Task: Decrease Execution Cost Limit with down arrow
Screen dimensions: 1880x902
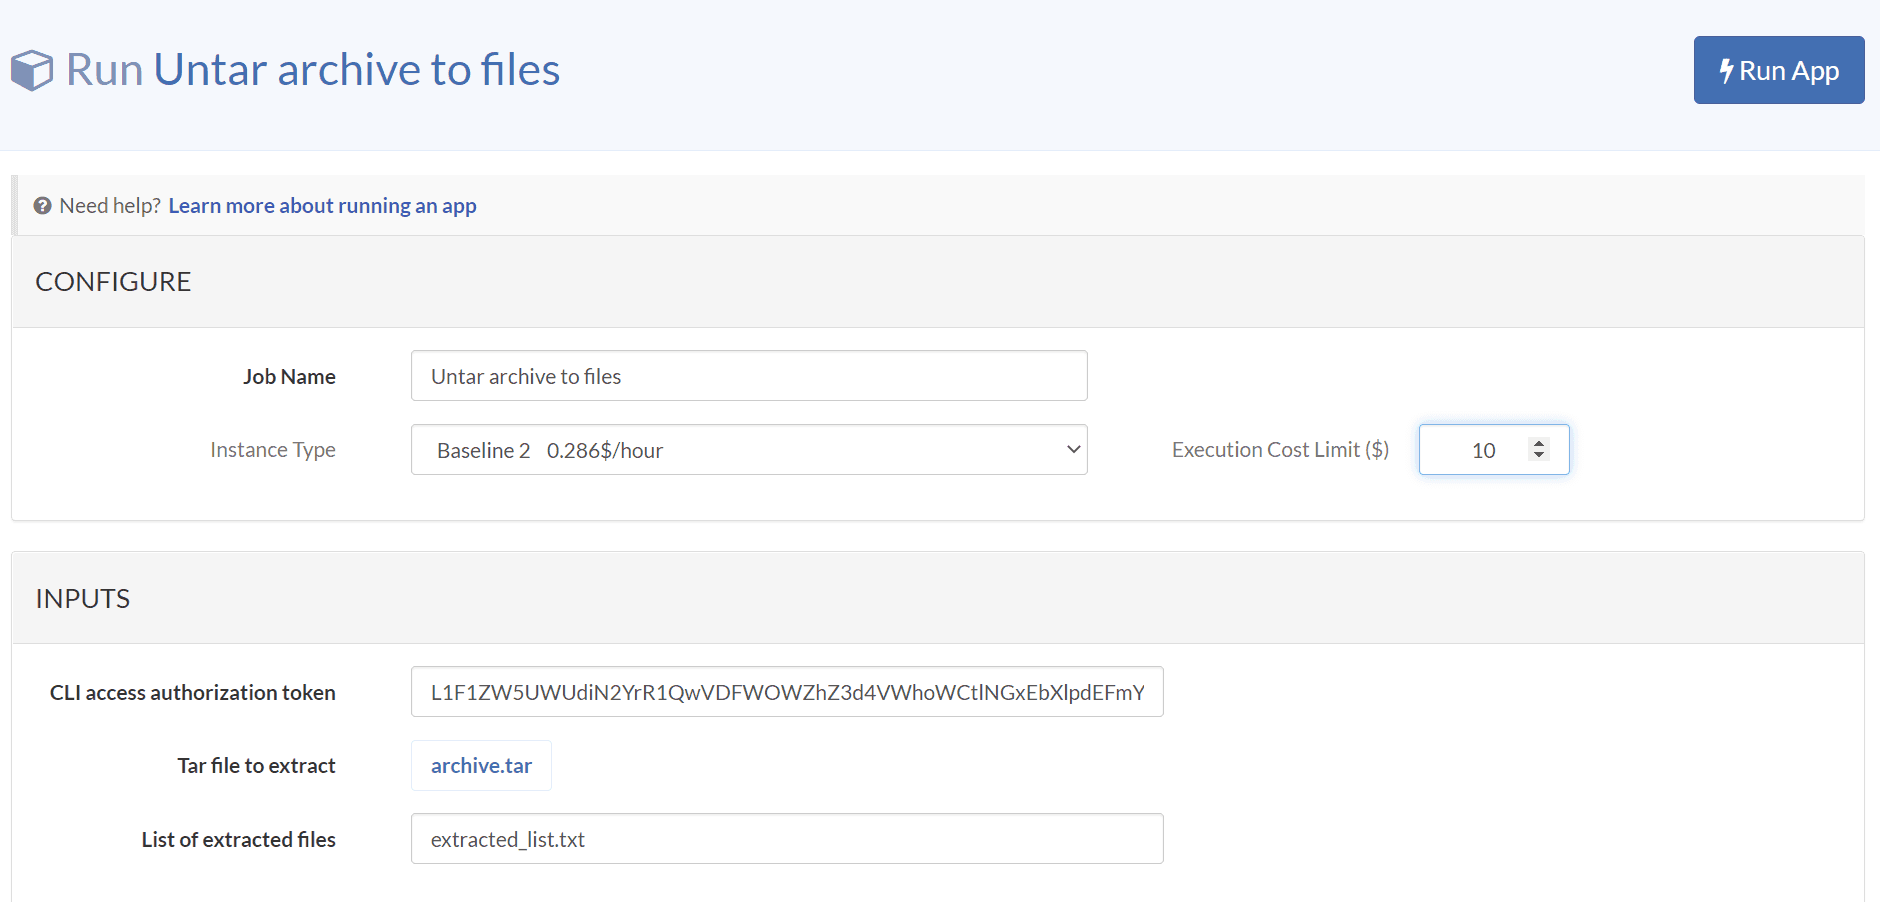Action: 1539,456
